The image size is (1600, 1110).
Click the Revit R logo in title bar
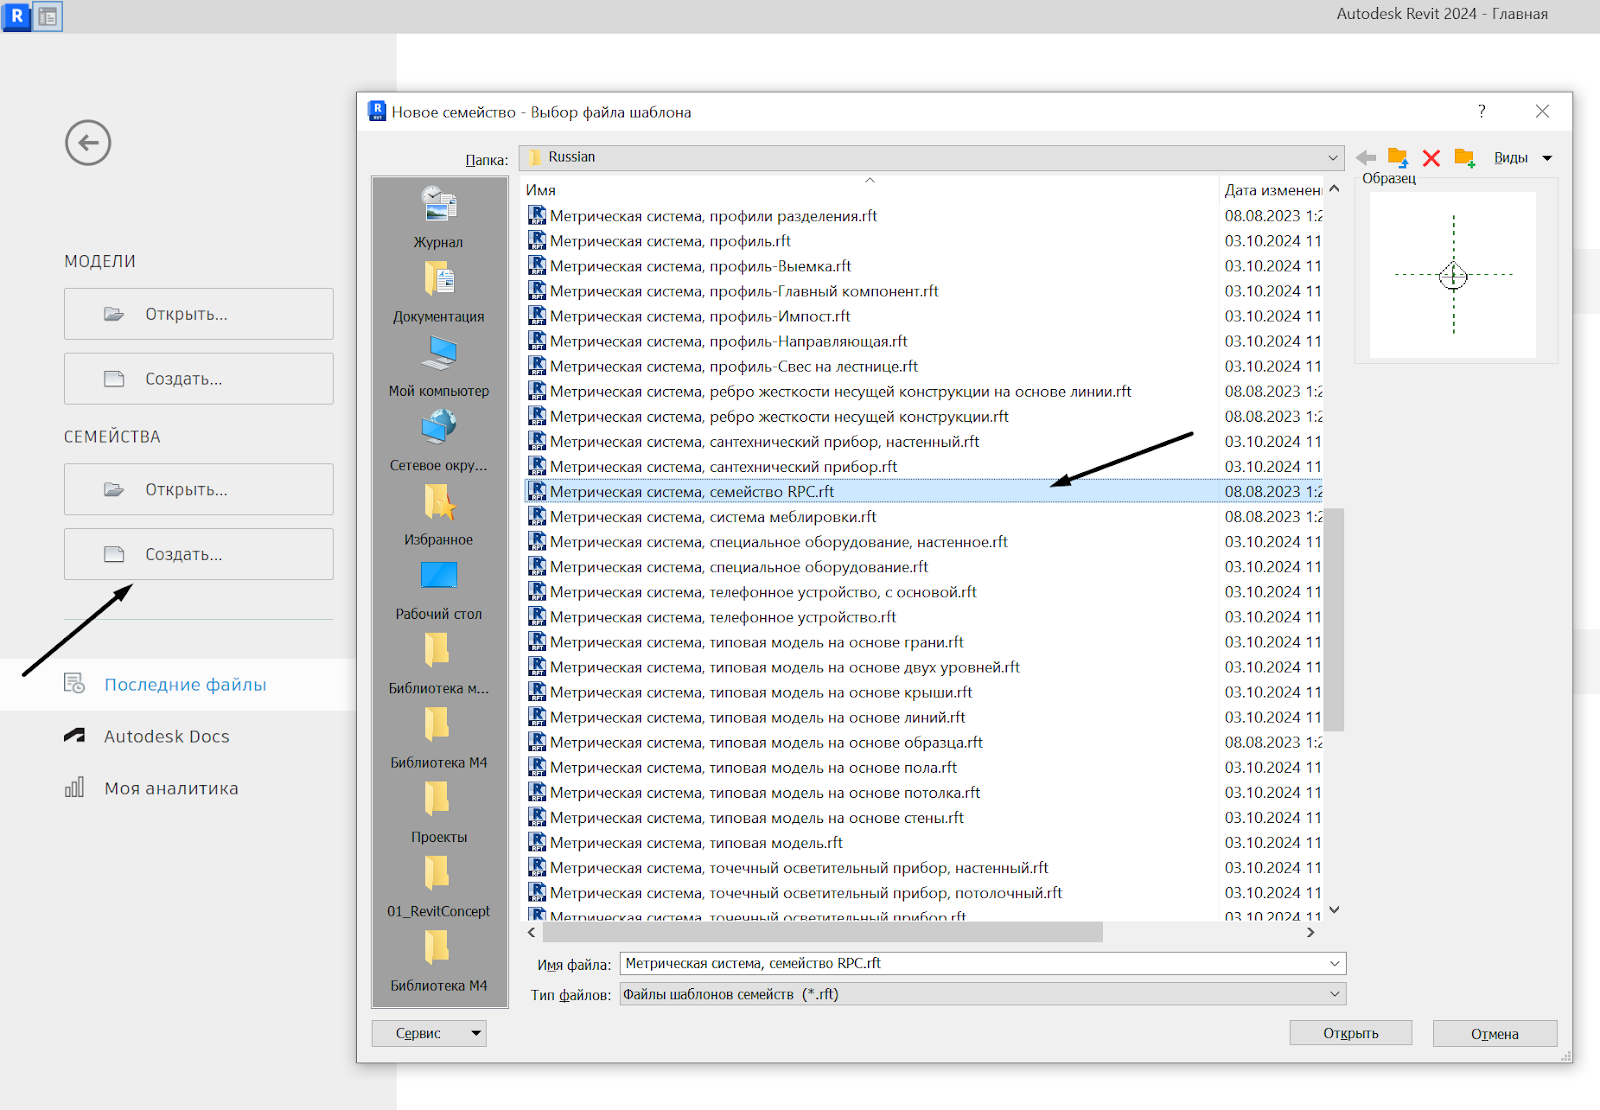click(17, 16)
